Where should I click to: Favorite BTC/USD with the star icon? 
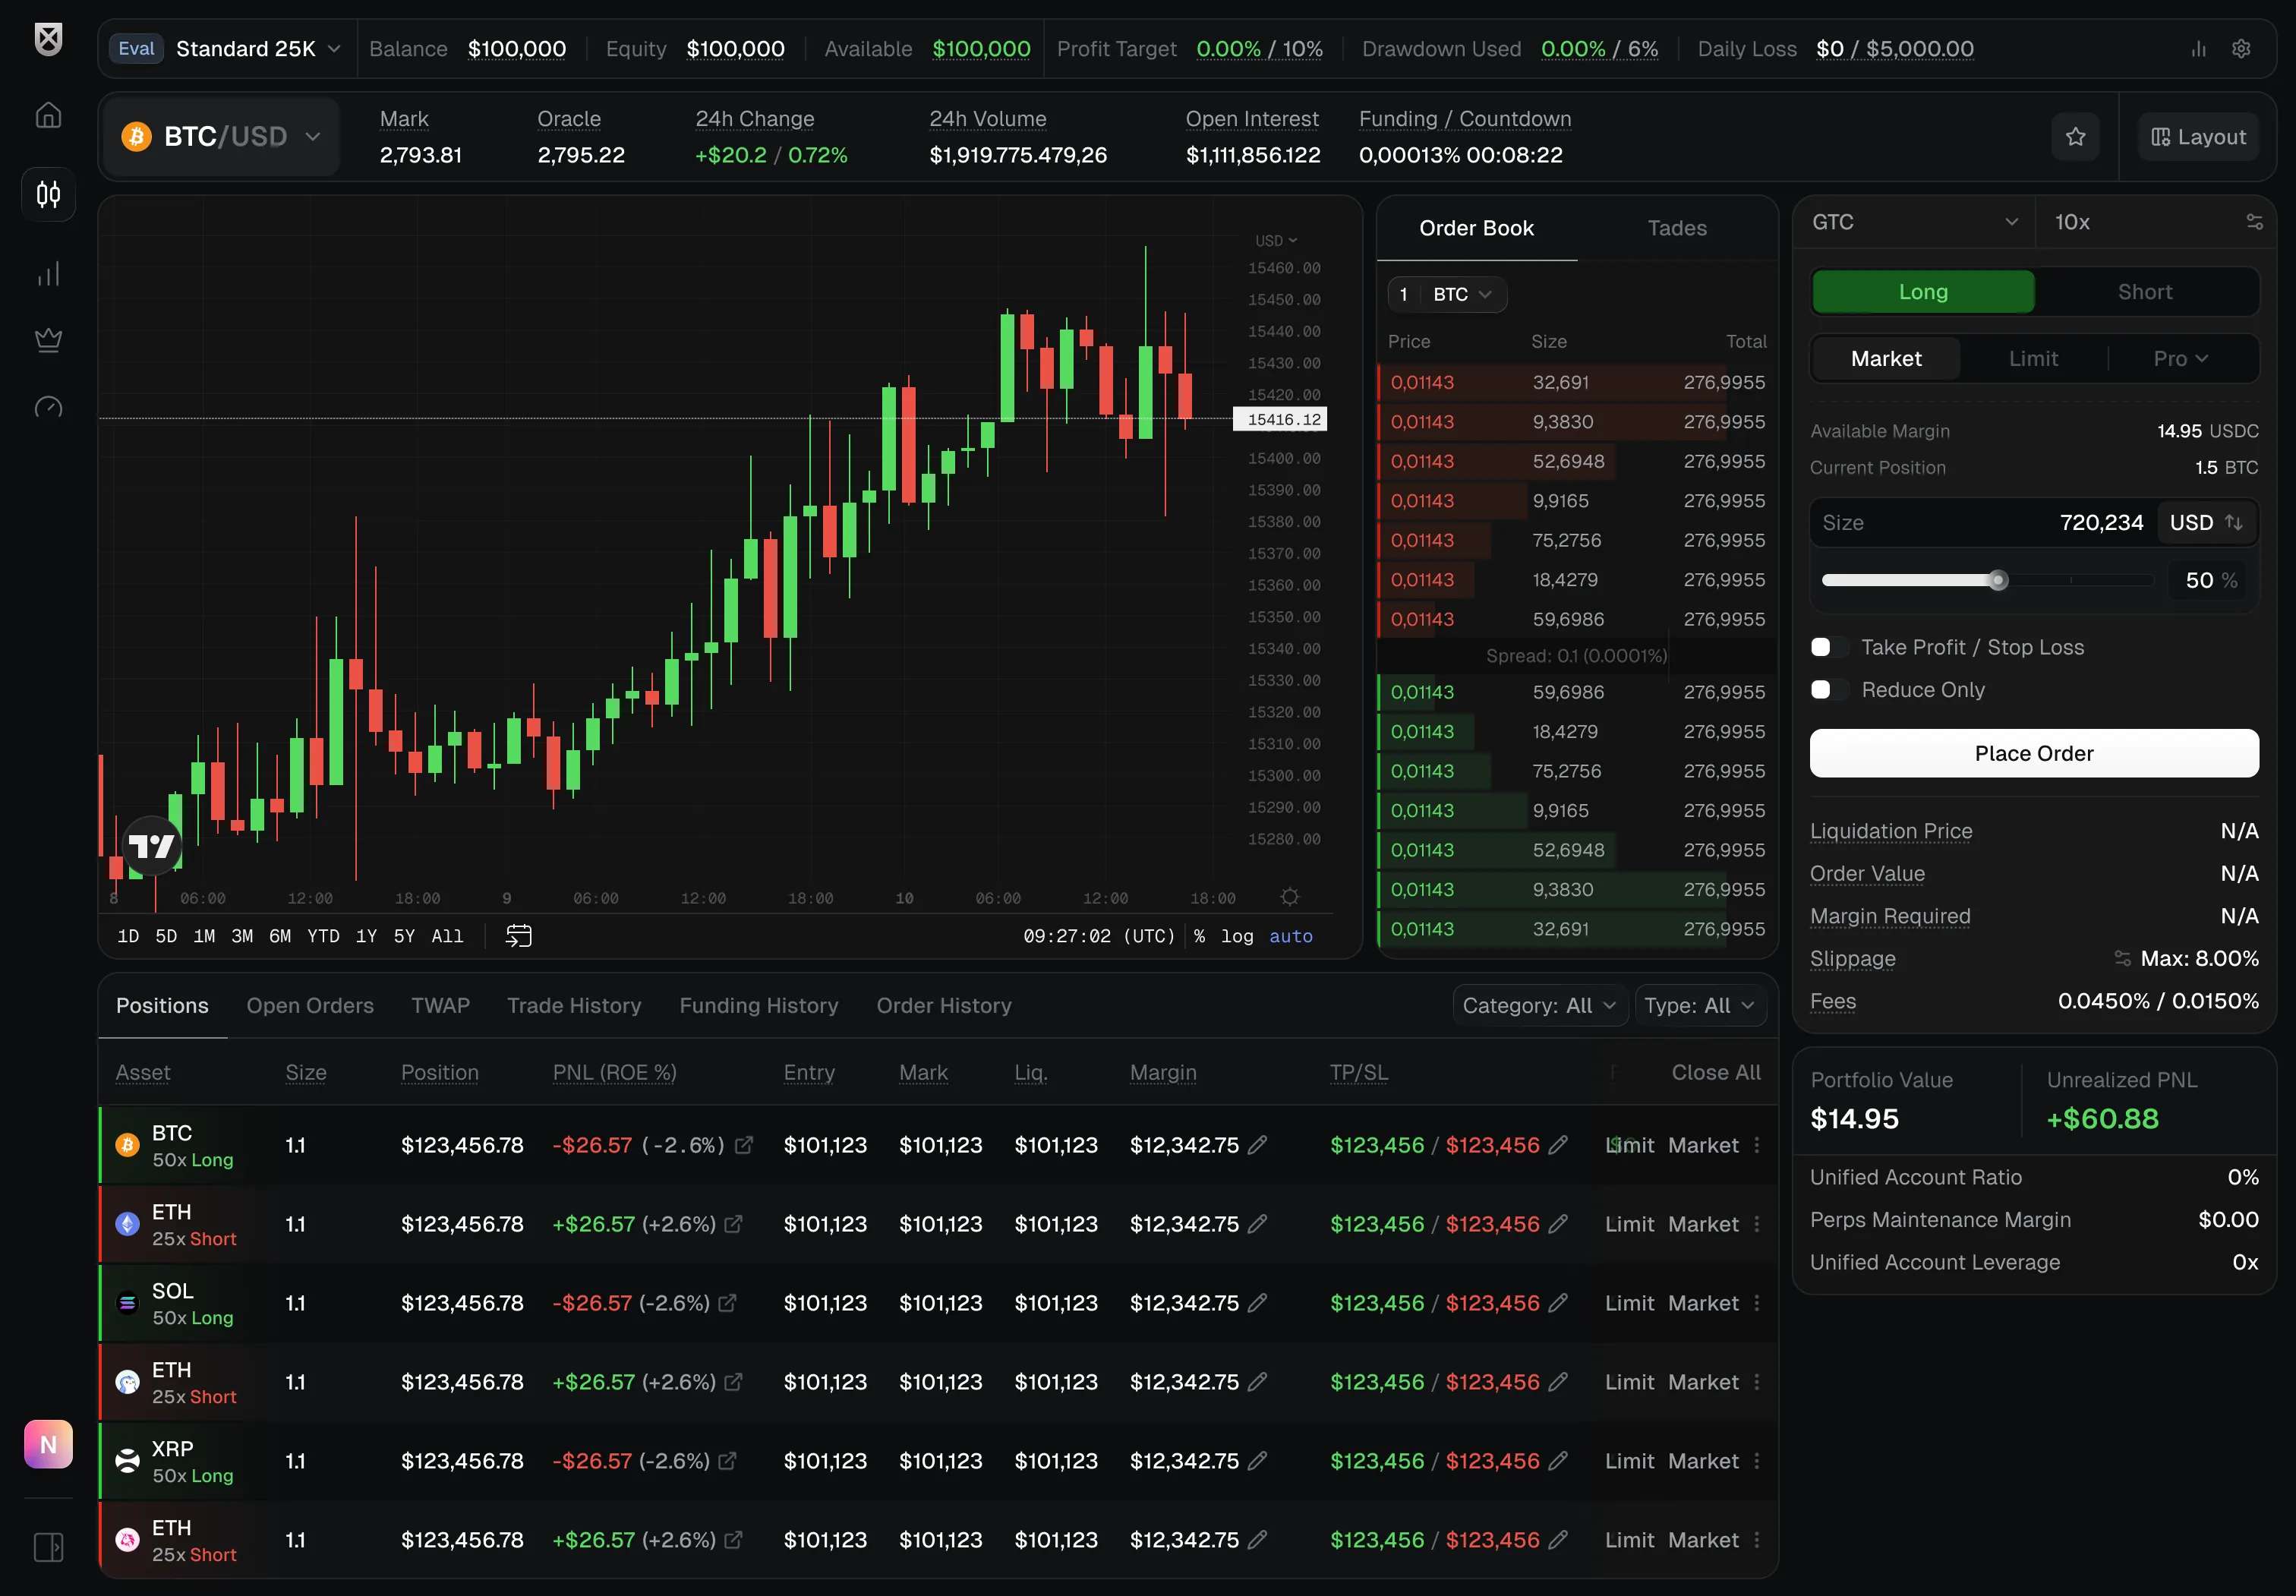coord(2075,137)
